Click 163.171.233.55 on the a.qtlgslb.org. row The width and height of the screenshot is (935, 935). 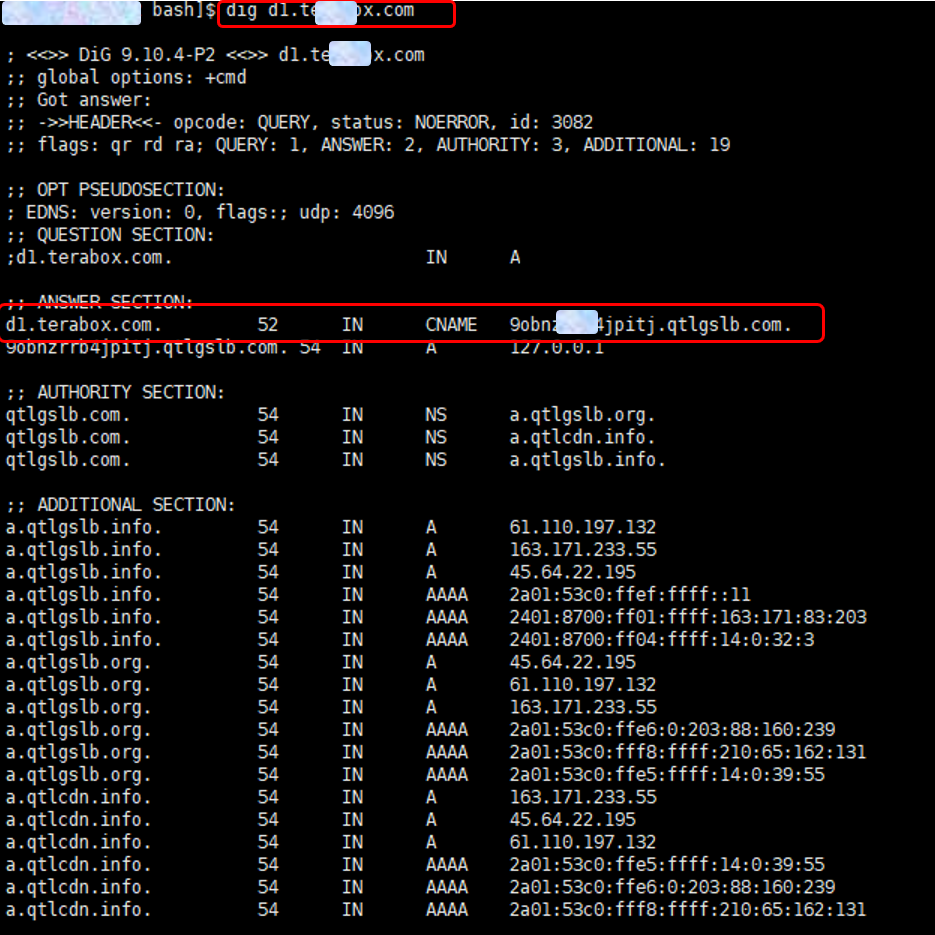(583, 707)
